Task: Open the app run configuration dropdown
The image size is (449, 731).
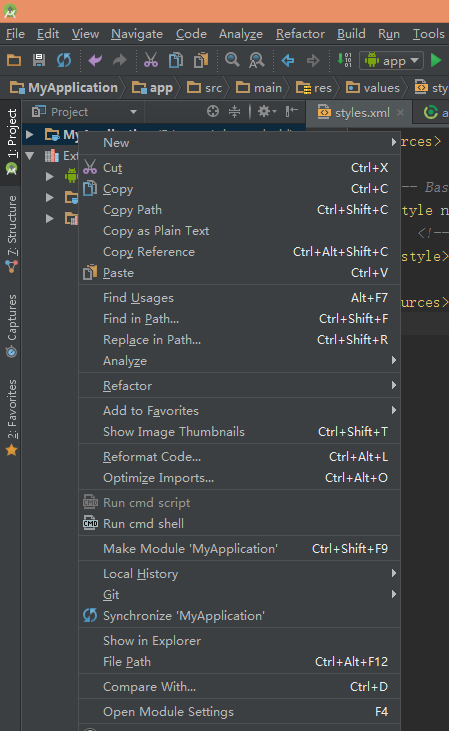Action: click(x=391, y=61)
